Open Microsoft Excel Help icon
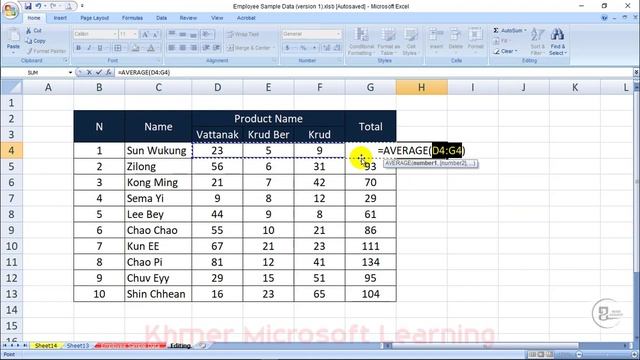This screenshot has height=360, width=640. [x=604, y=18]
